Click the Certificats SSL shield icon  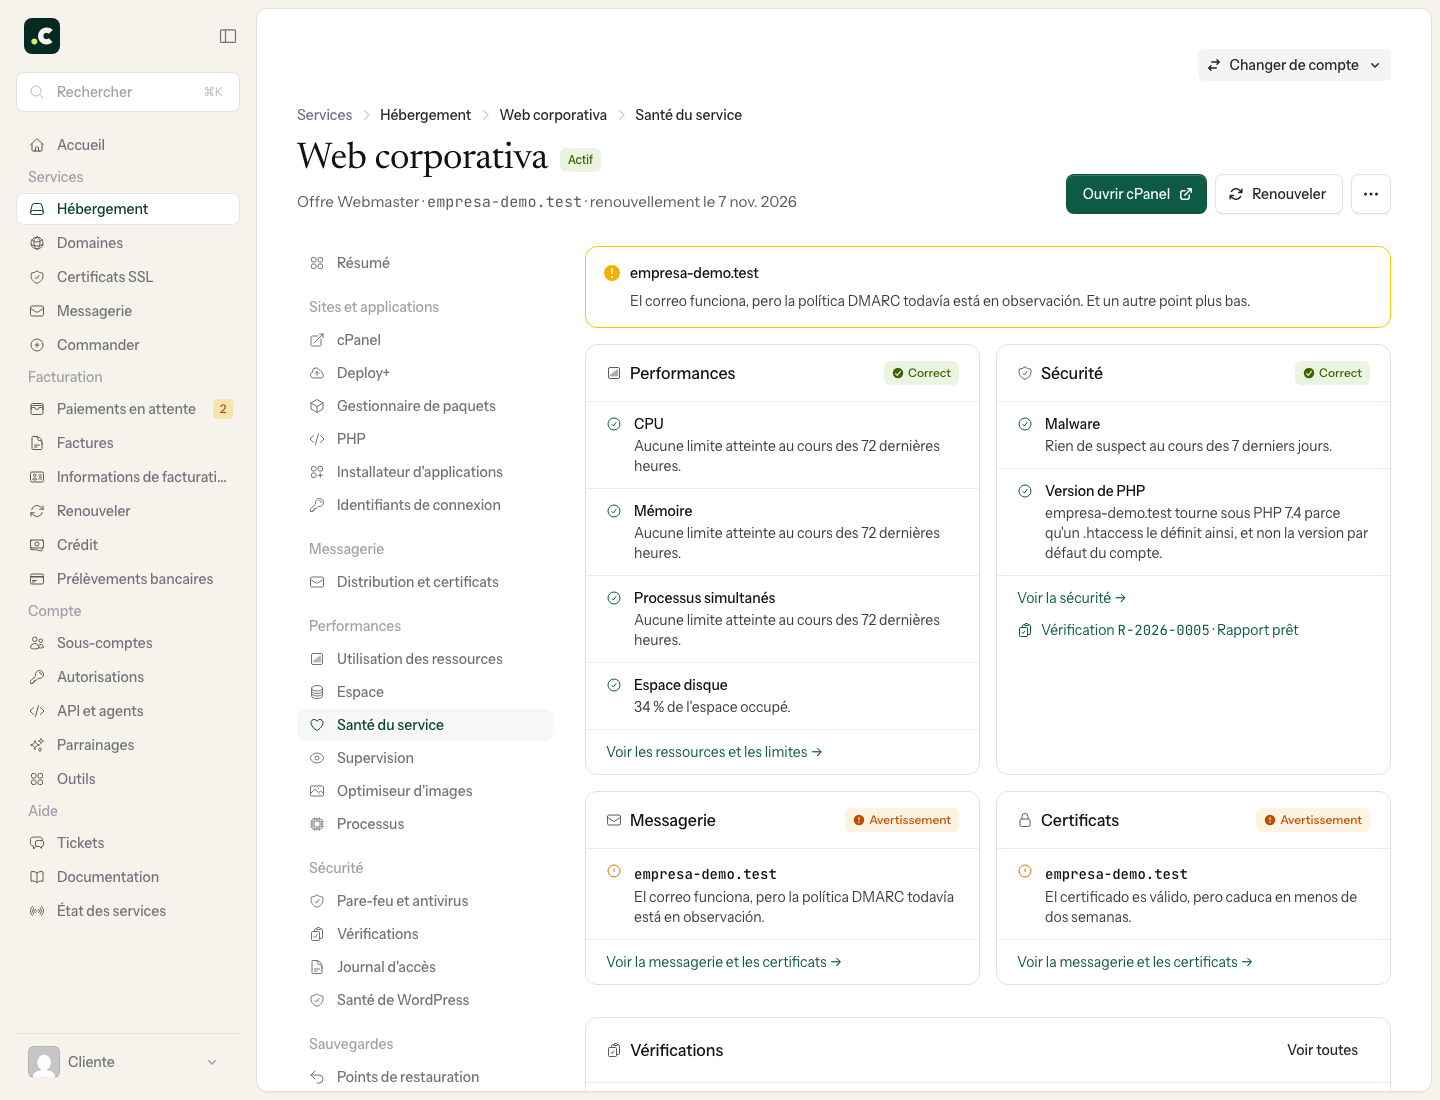tap(37, 277)
